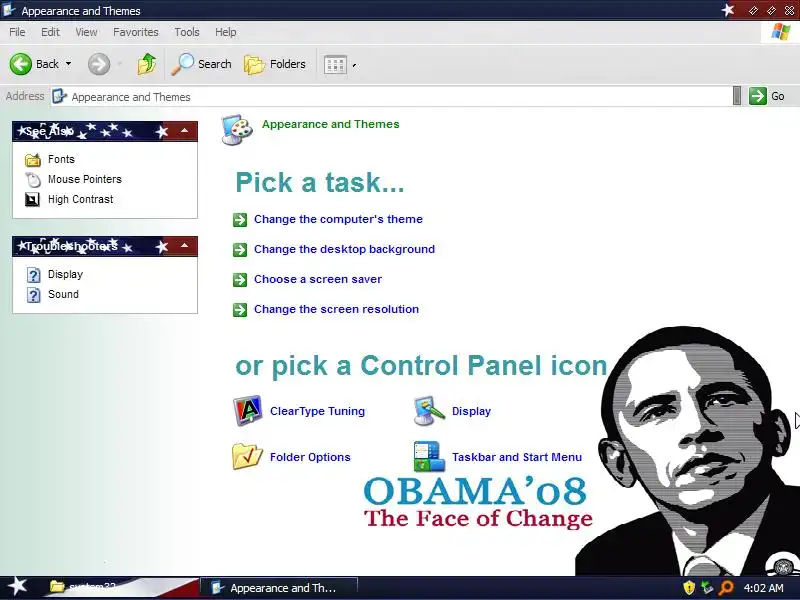Select Change the desktop background
This screenshot has width=800, height=600.
point(344,249)
